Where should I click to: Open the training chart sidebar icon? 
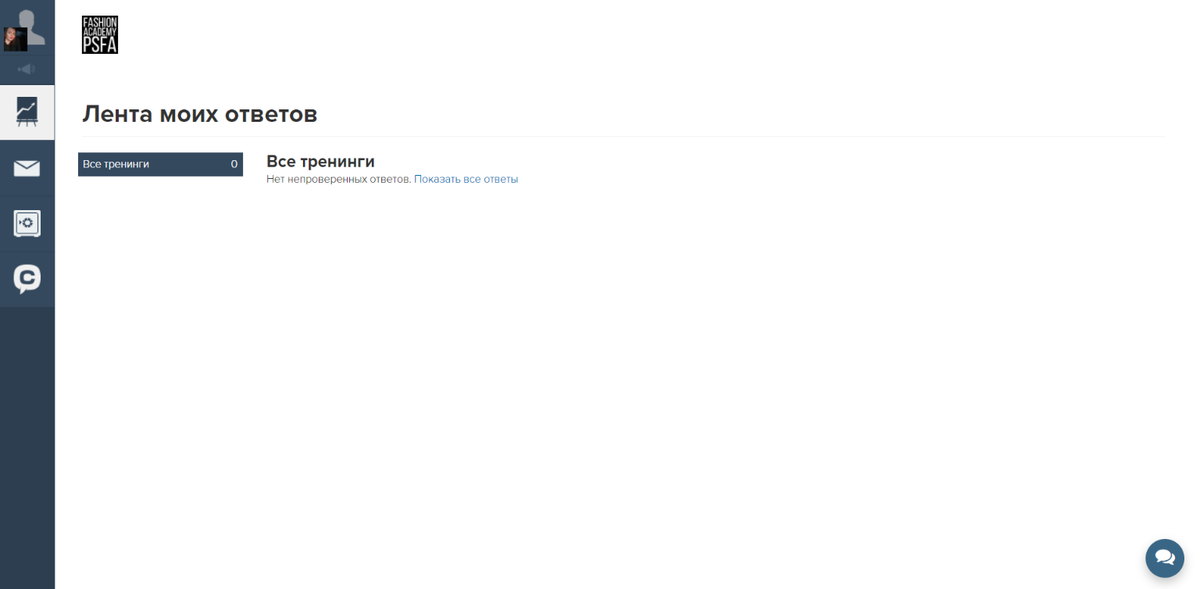[x=27, y=111]
